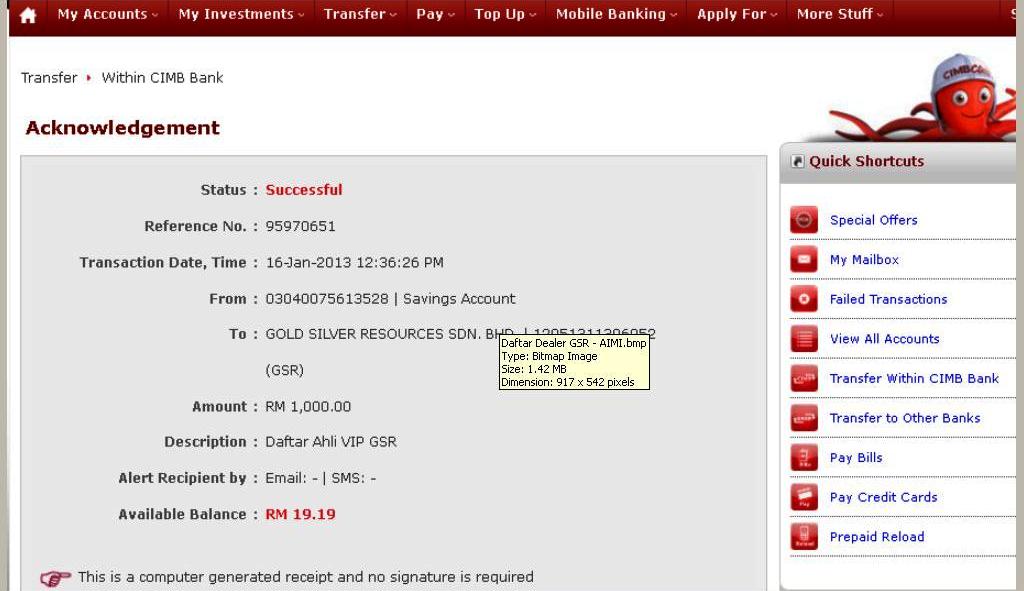Open the Special Offers link
The height and width of the screenshot is (591, 1024).
pos(873,220)
